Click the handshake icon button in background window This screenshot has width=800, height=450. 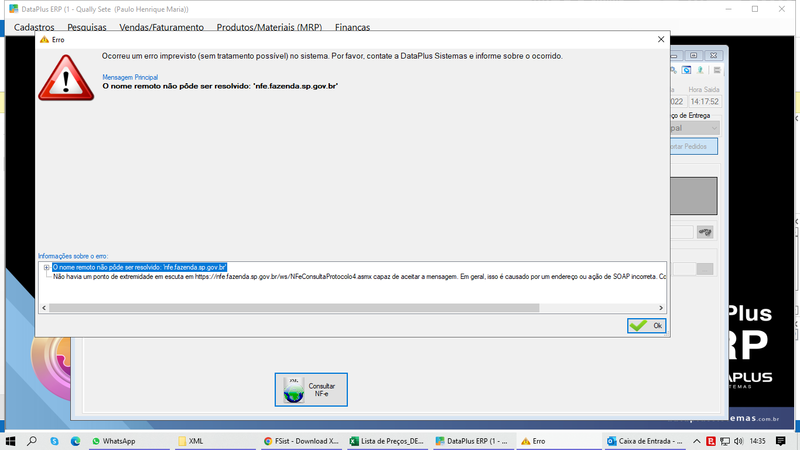point(705,232)
